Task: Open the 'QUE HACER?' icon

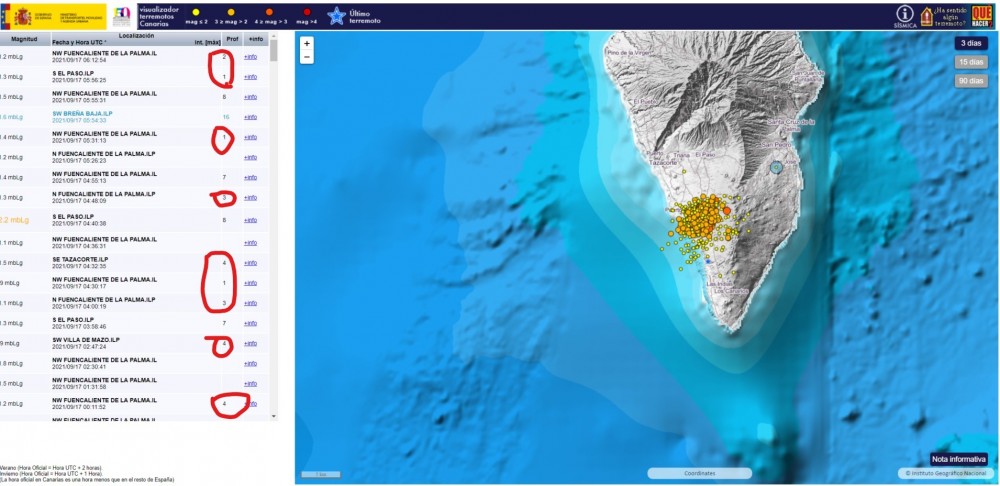Action: 981,15
